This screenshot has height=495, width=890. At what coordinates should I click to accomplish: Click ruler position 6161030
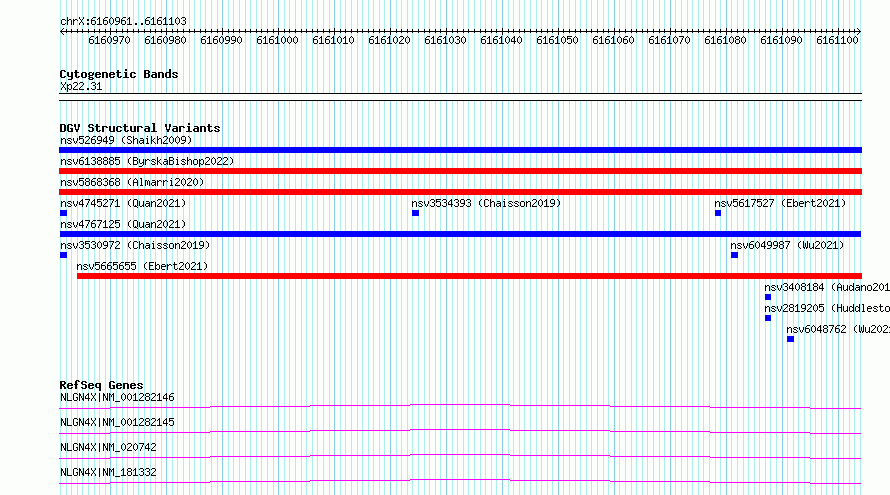pyautogui.click(x=445, y=40)
